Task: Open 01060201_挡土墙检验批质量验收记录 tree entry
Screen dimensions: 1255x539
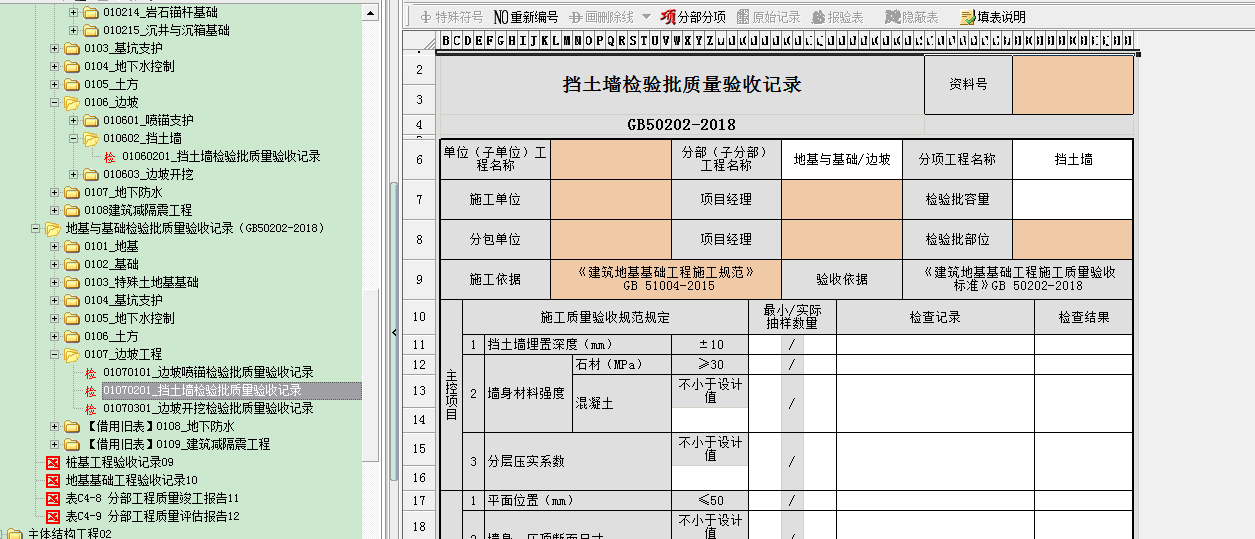Action: (221, 157)
